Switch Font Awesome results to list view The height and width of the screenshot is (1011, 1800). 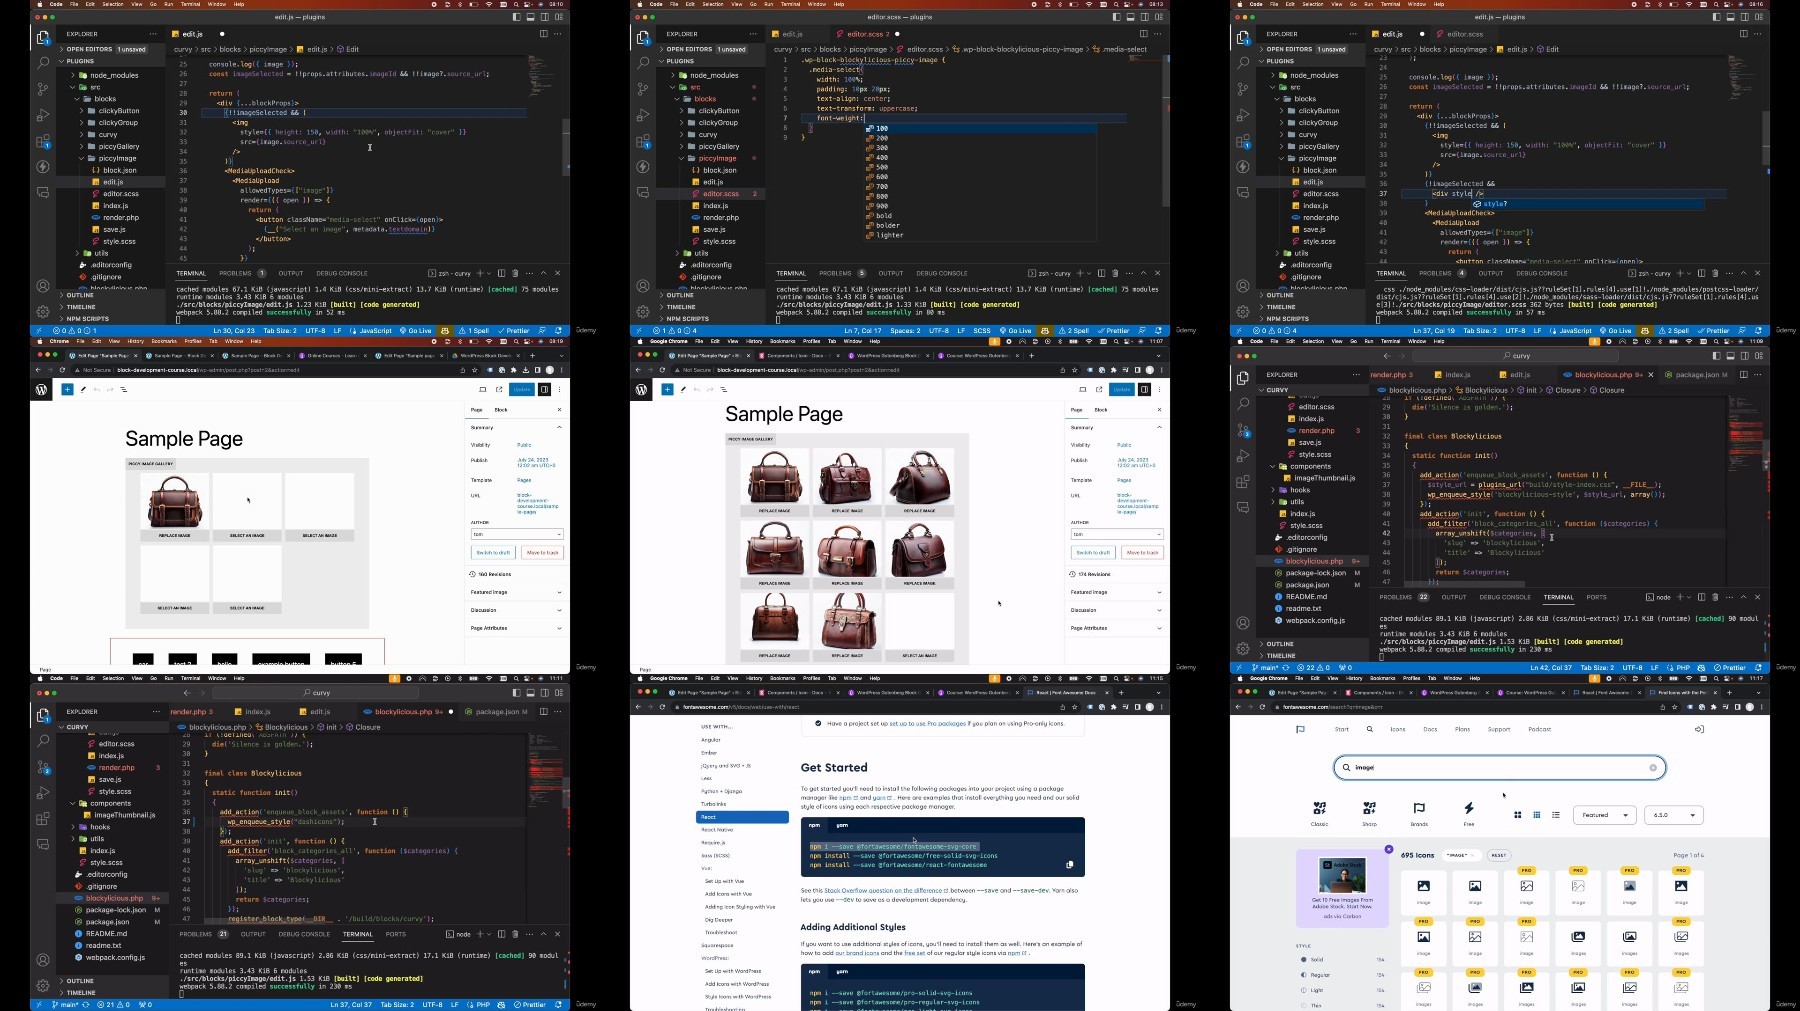click(x=1556, y=815)
